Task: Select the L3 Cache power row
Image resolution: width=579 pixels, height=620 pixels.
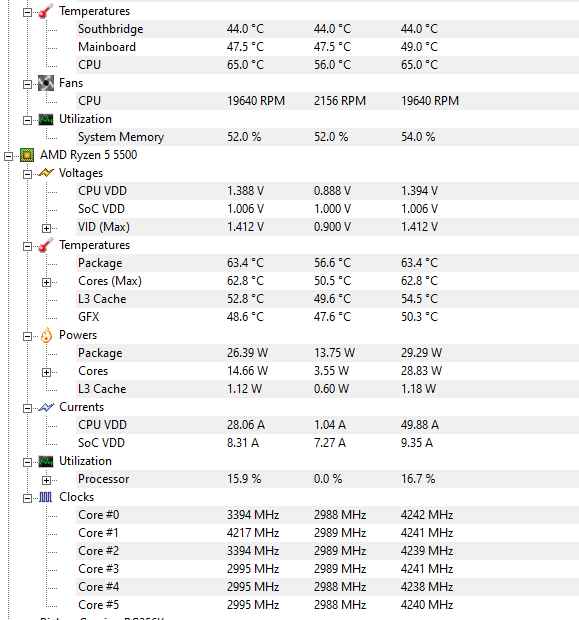Action: pos(327,389)
